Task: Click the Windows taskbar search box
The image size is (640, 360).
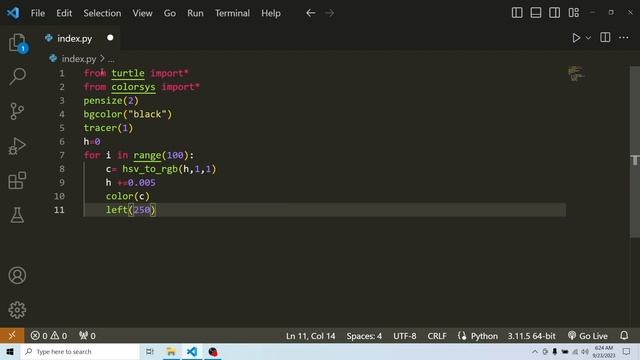Action: point(80,351)
